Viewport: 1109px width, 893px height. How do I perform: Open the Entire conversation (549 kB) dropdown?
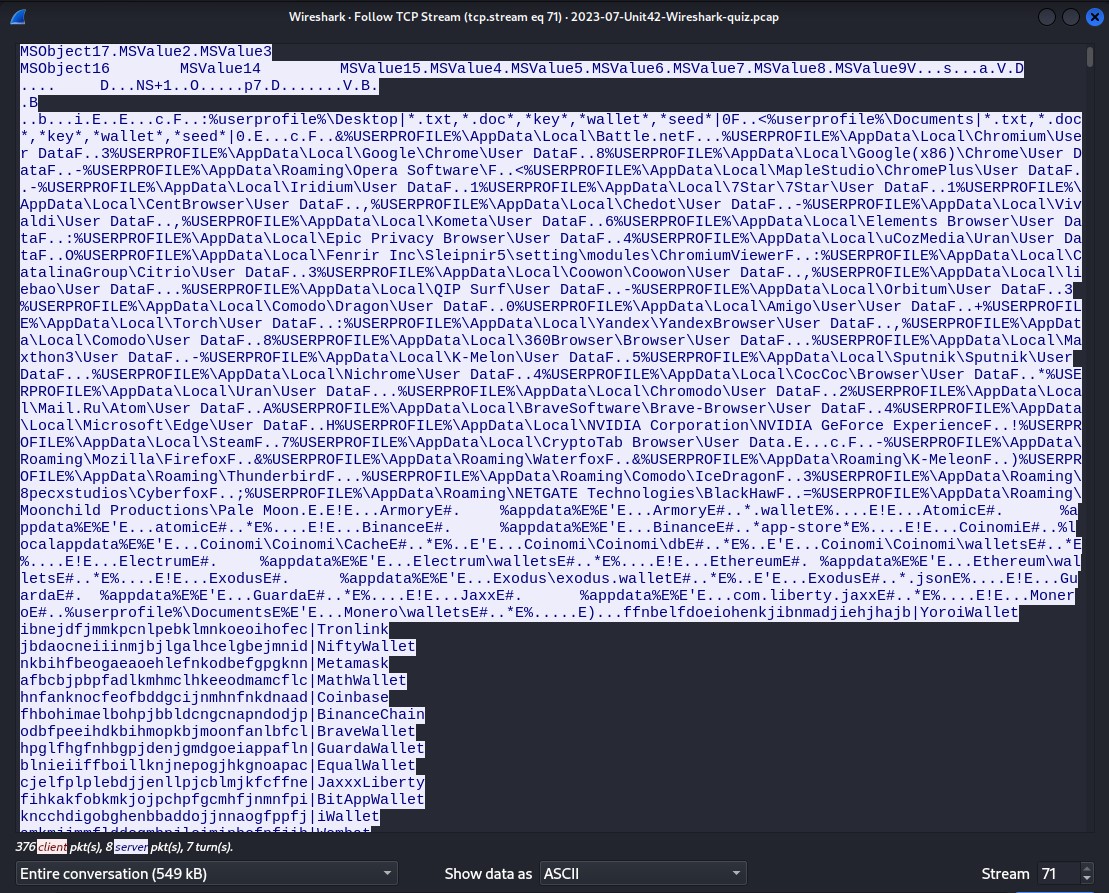[x=207, y=873]
